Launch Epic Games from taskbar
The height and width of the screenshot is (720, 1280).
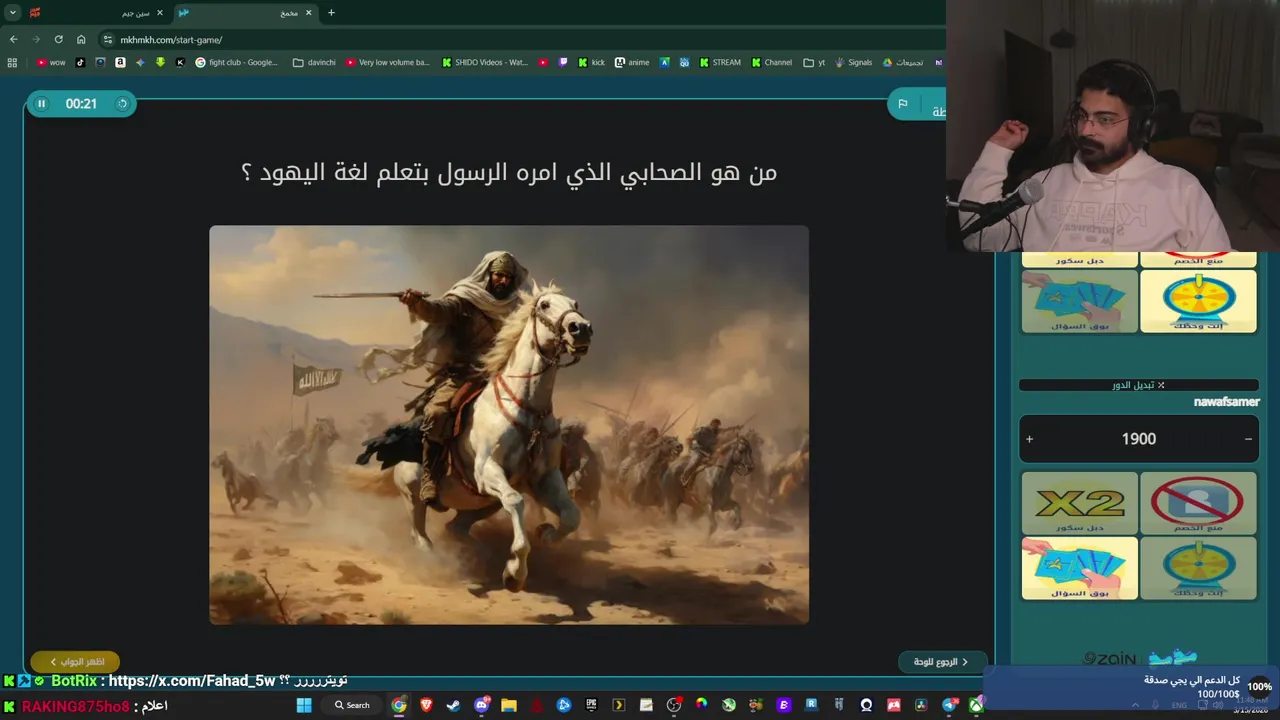(x=591, y=705)
